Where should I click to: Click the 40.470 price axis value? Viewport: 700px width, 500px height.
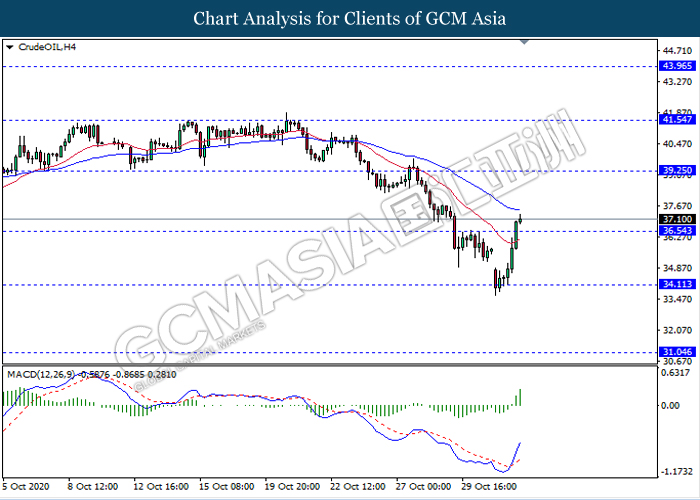677,144
